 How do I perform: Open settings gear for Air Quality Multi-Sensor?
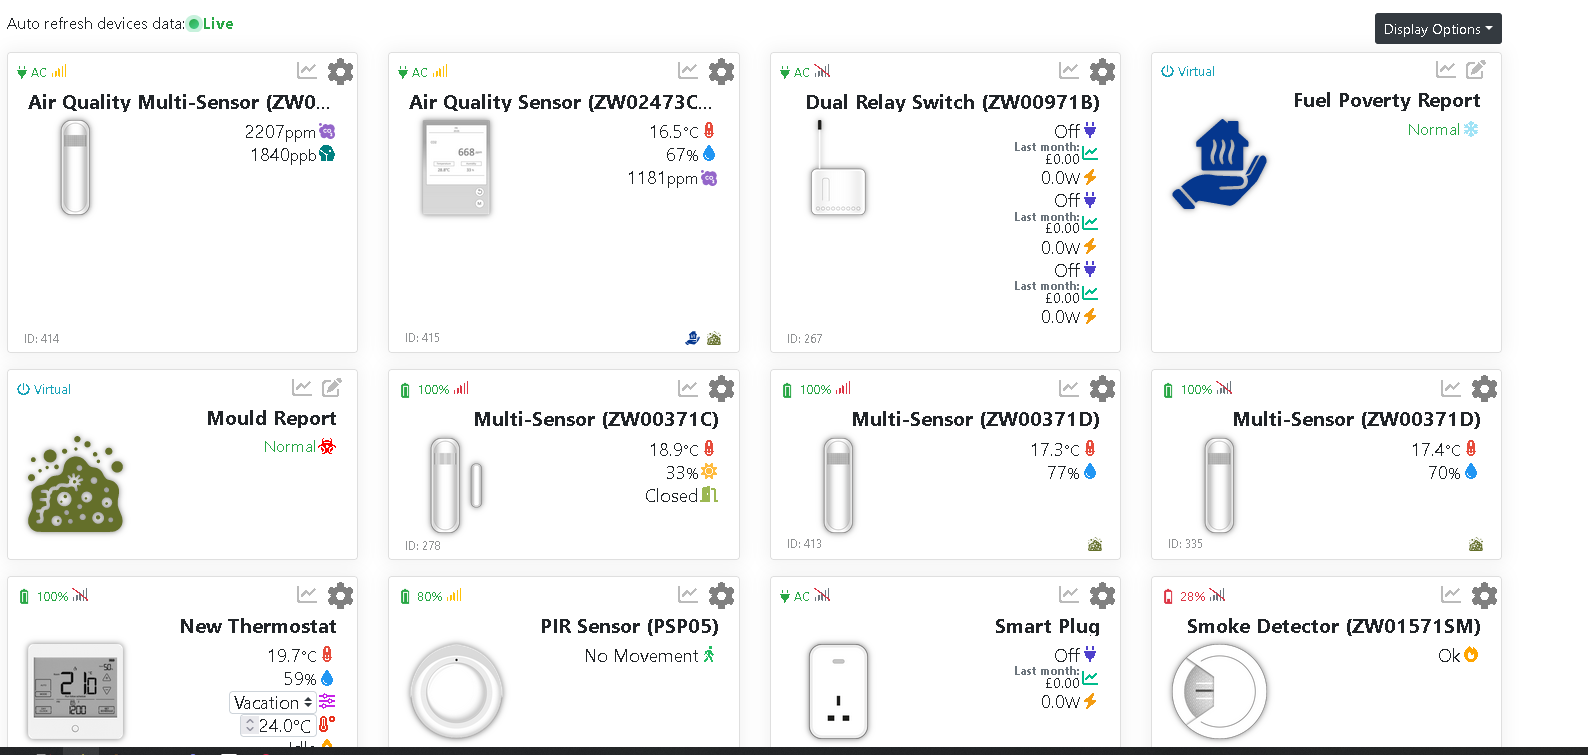pos(340,72)
